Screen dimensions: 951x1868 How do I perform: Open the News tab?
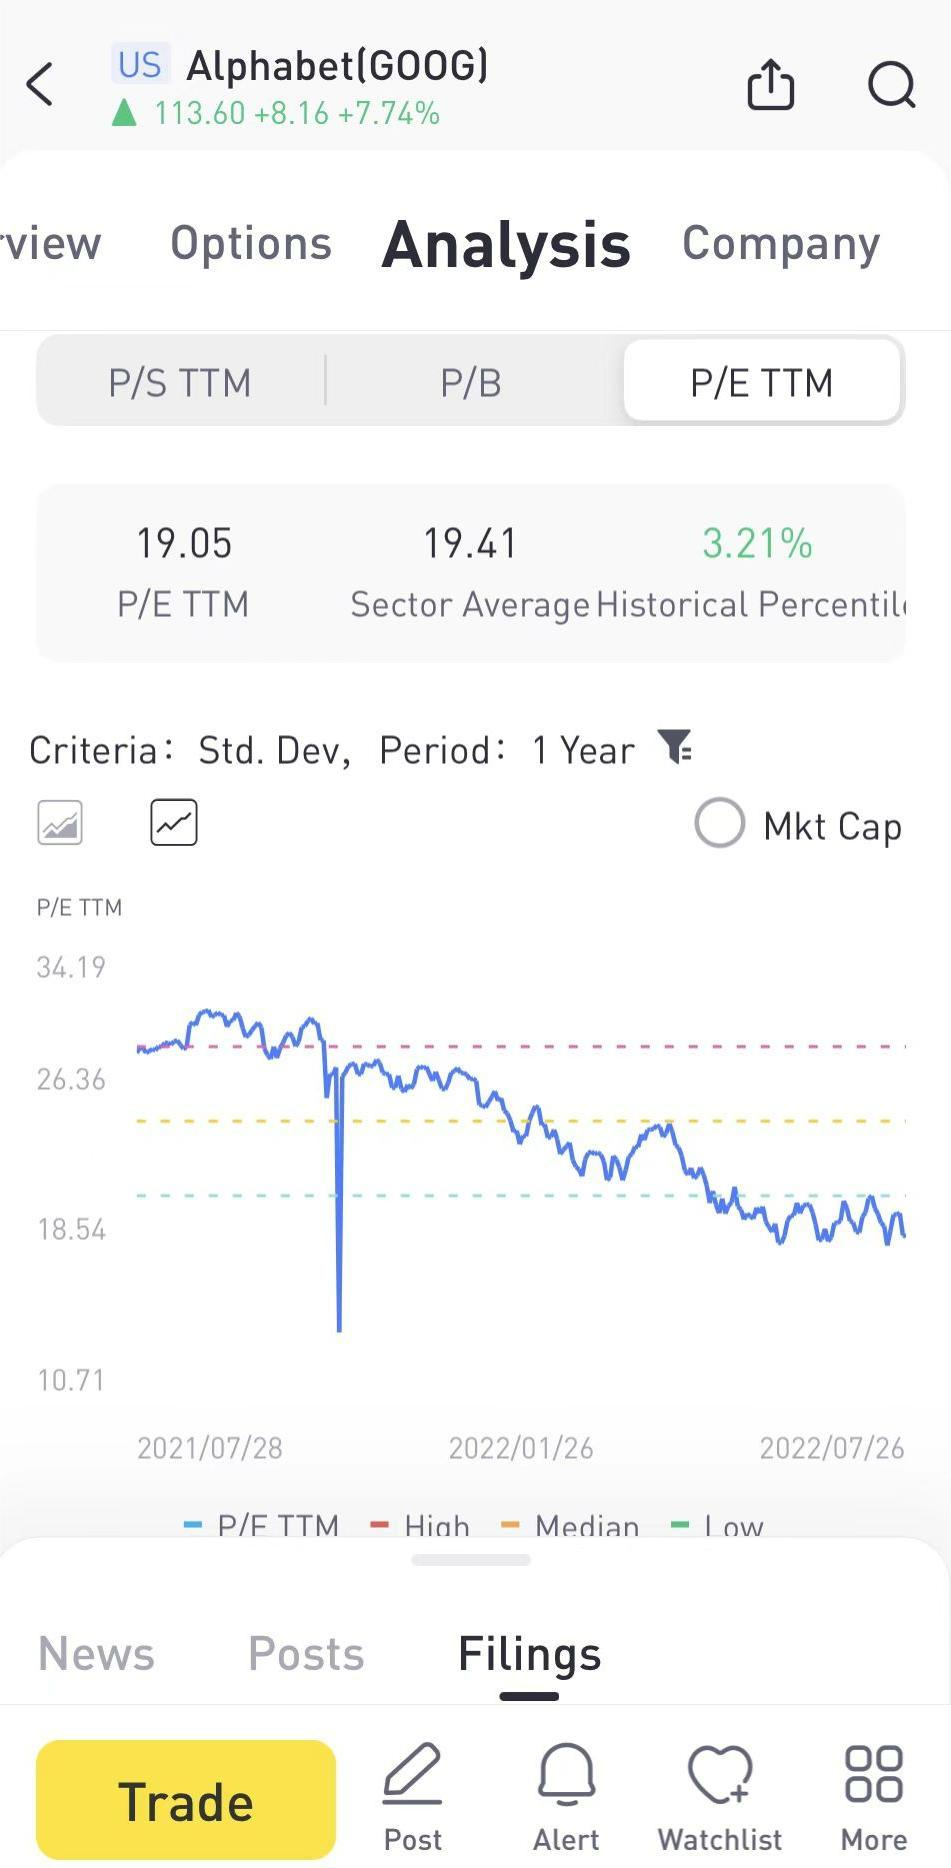[x=96, y=1653]
